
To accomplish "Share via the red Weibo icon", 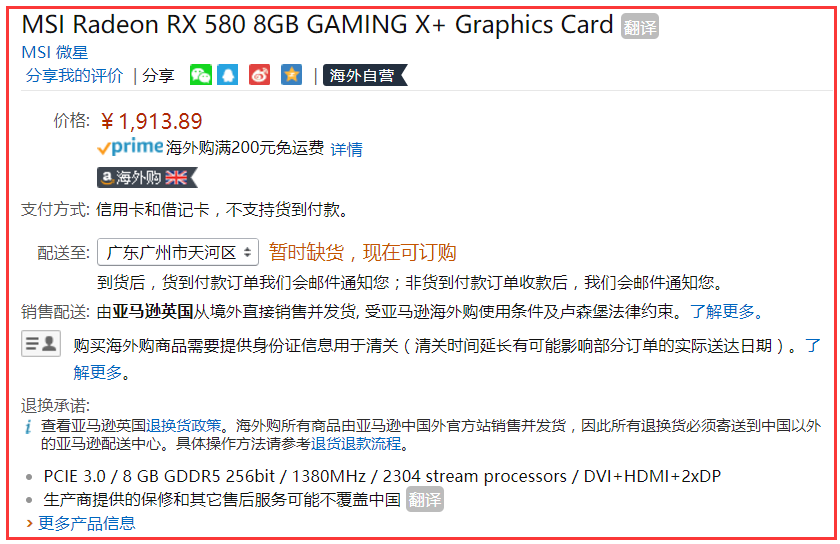I will [x=259, y=75].
